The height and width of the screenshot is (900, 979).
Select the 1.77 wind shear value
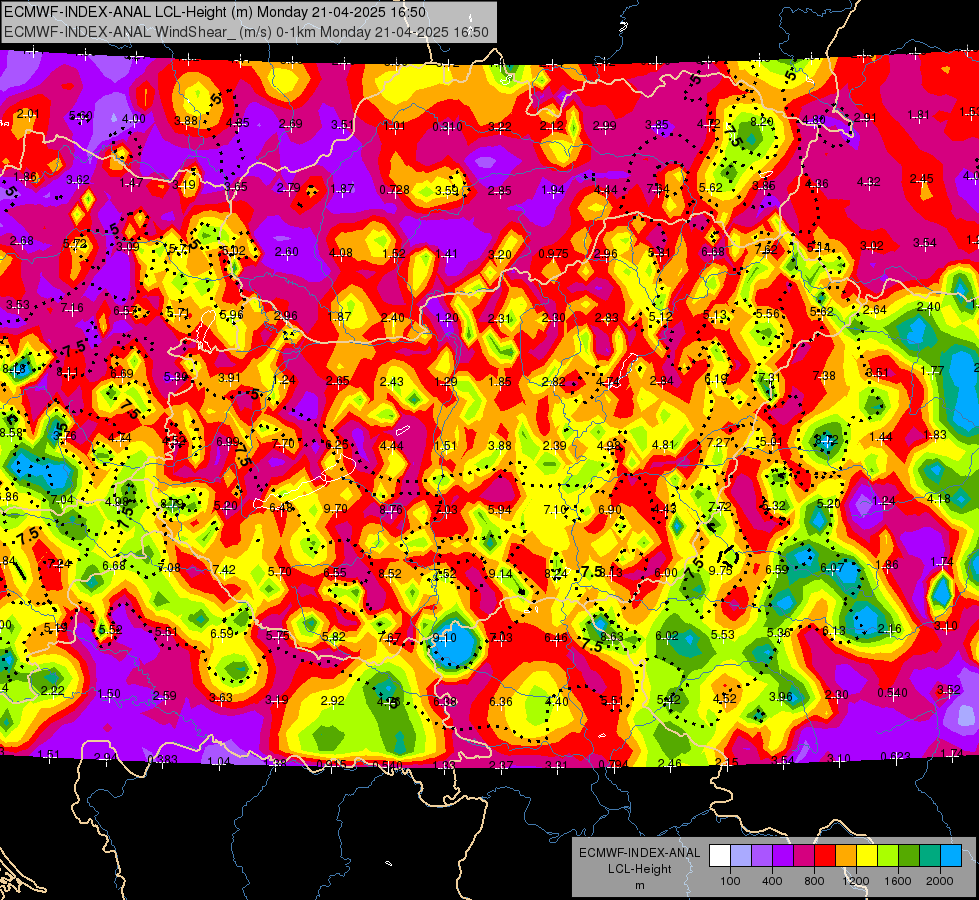pos(932,371)
